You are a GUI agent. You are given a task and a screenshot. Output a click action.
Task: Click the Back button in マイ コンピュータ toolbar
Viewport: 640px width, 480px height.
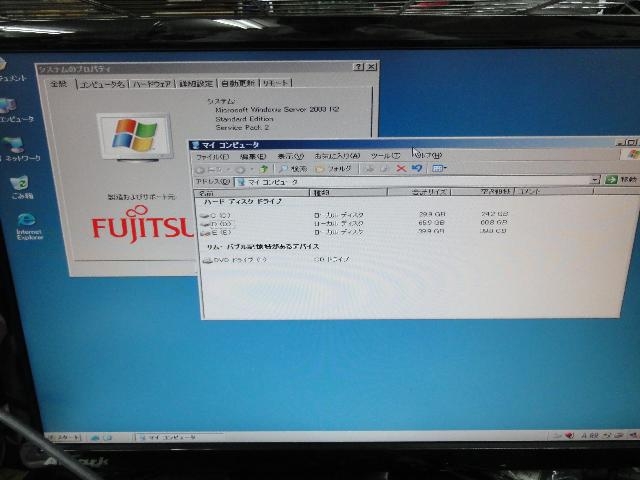click(x=208, y=169)
